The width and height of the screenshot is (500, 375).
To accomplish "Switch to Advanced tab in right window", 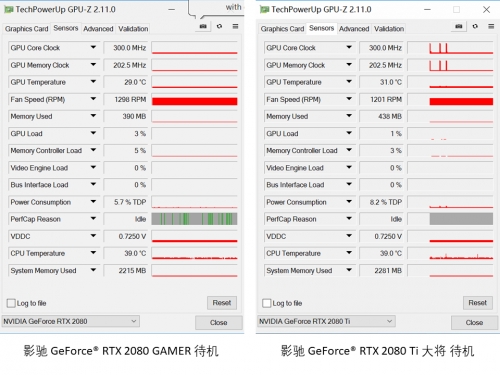I will pyautogui.click(x=354, y=29).
